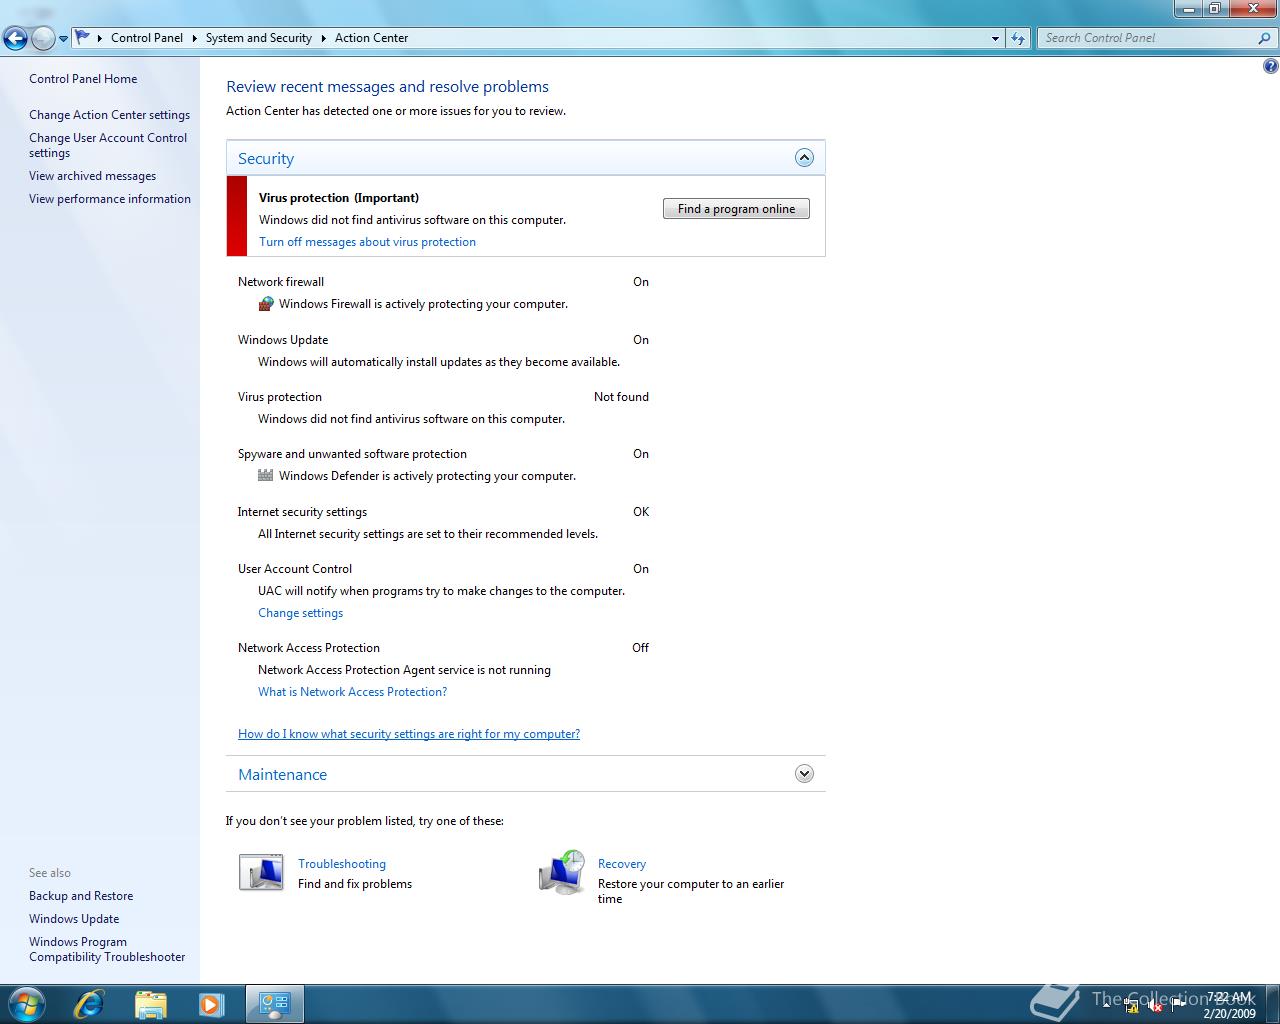Screen dimensions: 1280x1024
Task: Open Change Action Center settings
Action: (109, 115)
